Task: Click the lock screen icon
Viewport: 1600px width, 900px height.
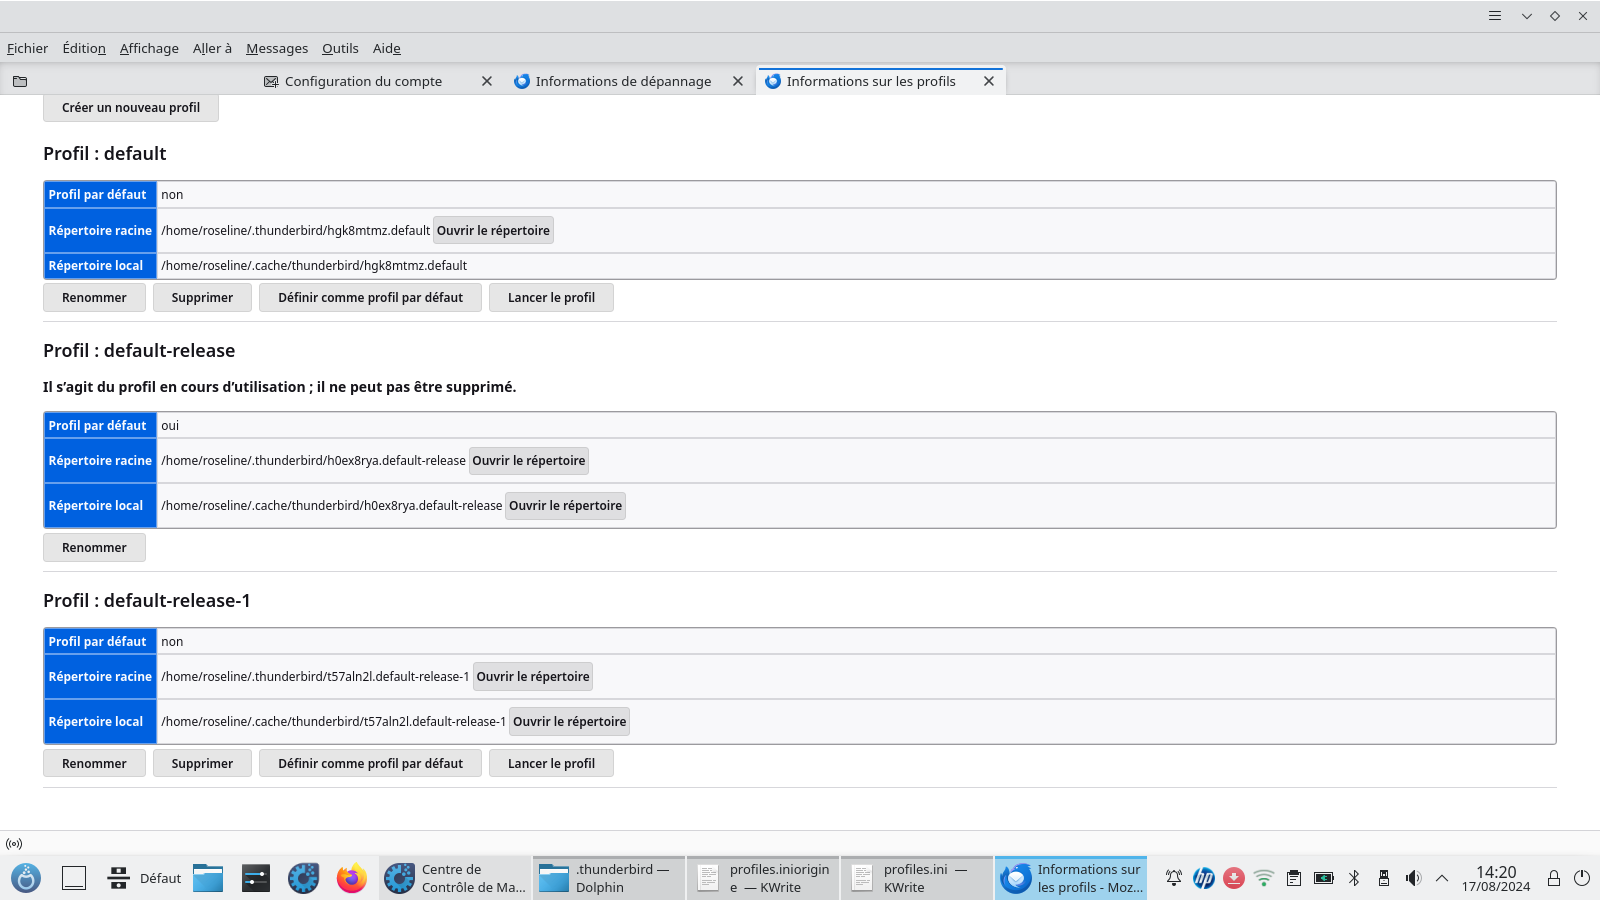Action: tap(1554, 878)
